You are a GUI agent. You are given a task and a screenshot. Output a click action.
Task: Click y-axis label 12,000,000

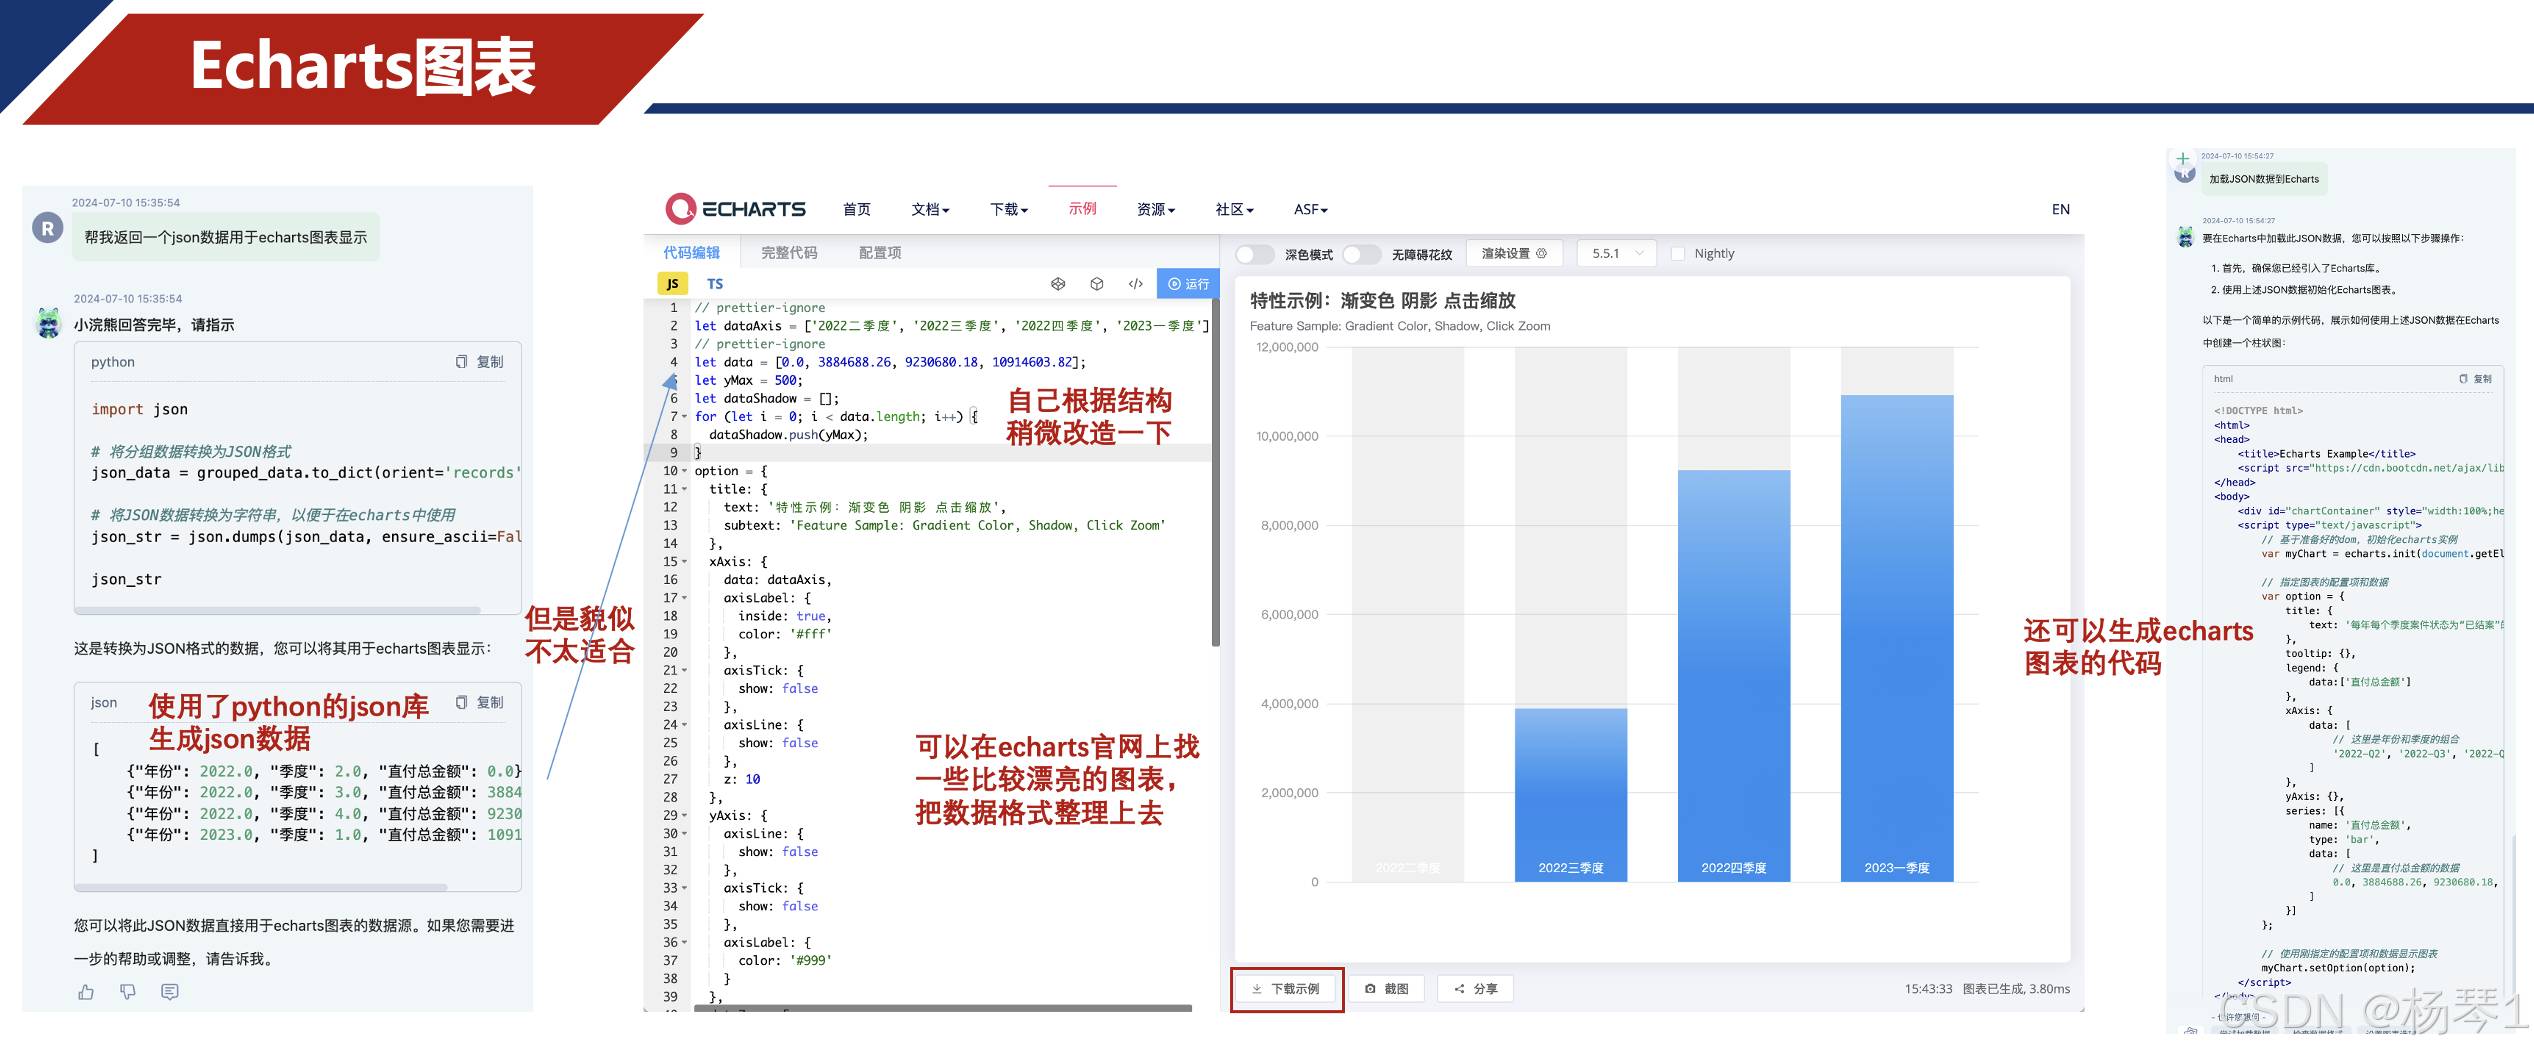pyautogui.click(x=1287, y=347)
